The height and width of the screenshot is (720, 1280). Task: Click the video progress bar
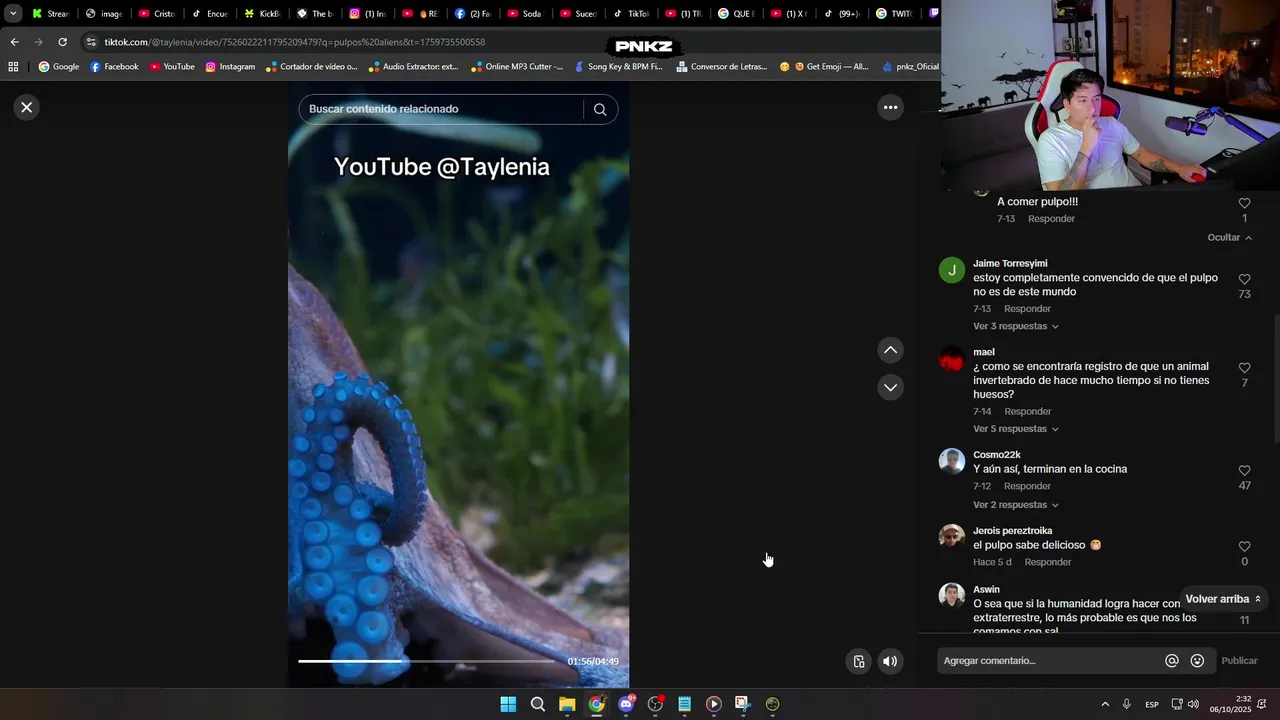click(428, 661)
